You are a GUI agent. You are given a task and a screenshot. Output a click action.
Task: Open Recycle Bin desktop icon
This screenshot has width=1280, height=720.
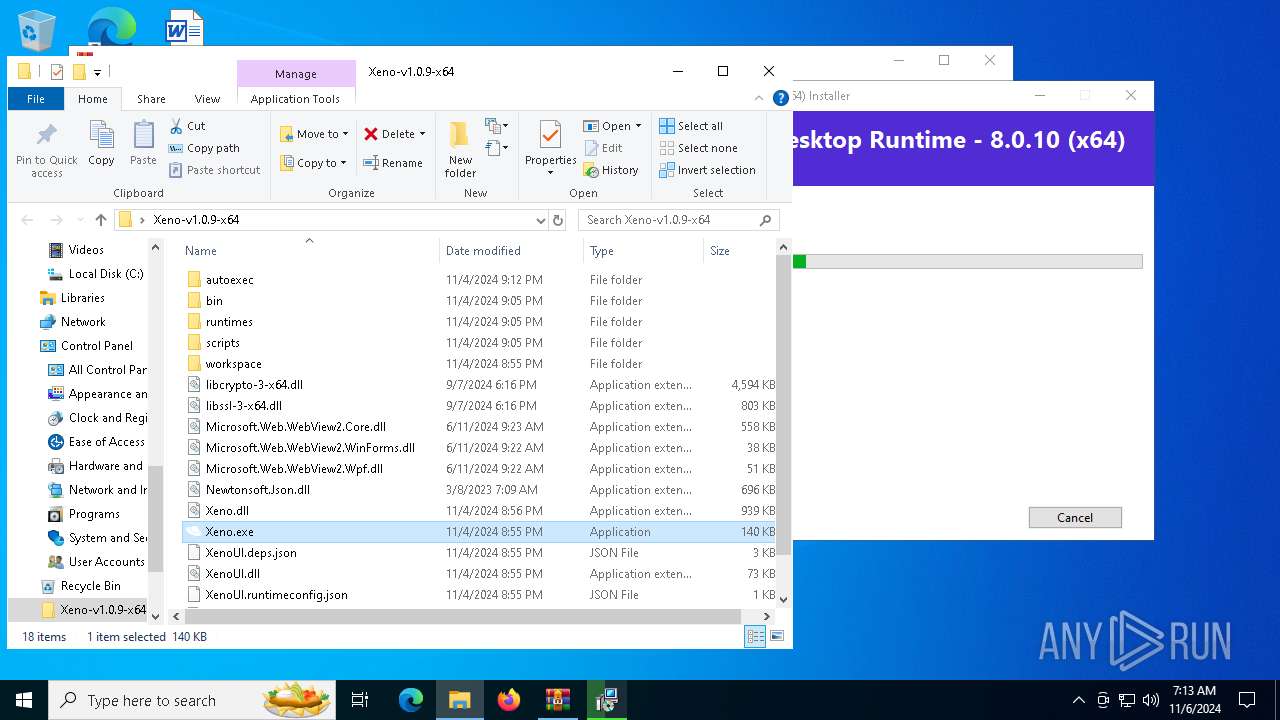(x=37, y=30)
